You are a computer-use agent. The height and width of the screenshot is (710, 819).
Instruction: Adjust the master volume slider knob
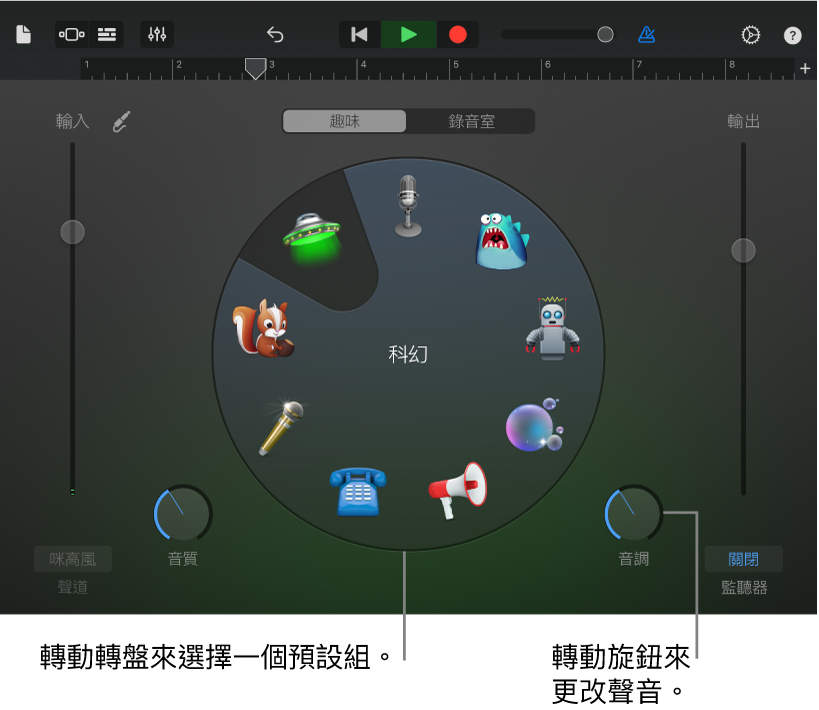(x=605, y=34)
